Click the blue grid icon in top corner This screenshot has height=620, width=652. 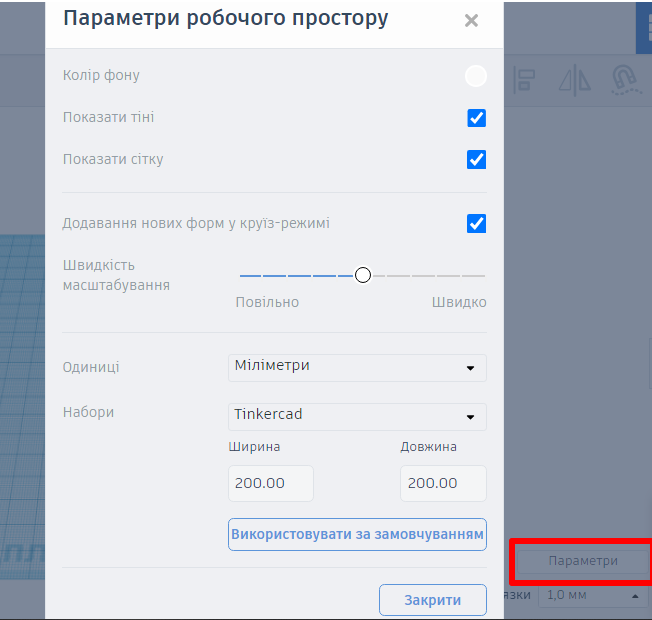click(x=643, y=27)
